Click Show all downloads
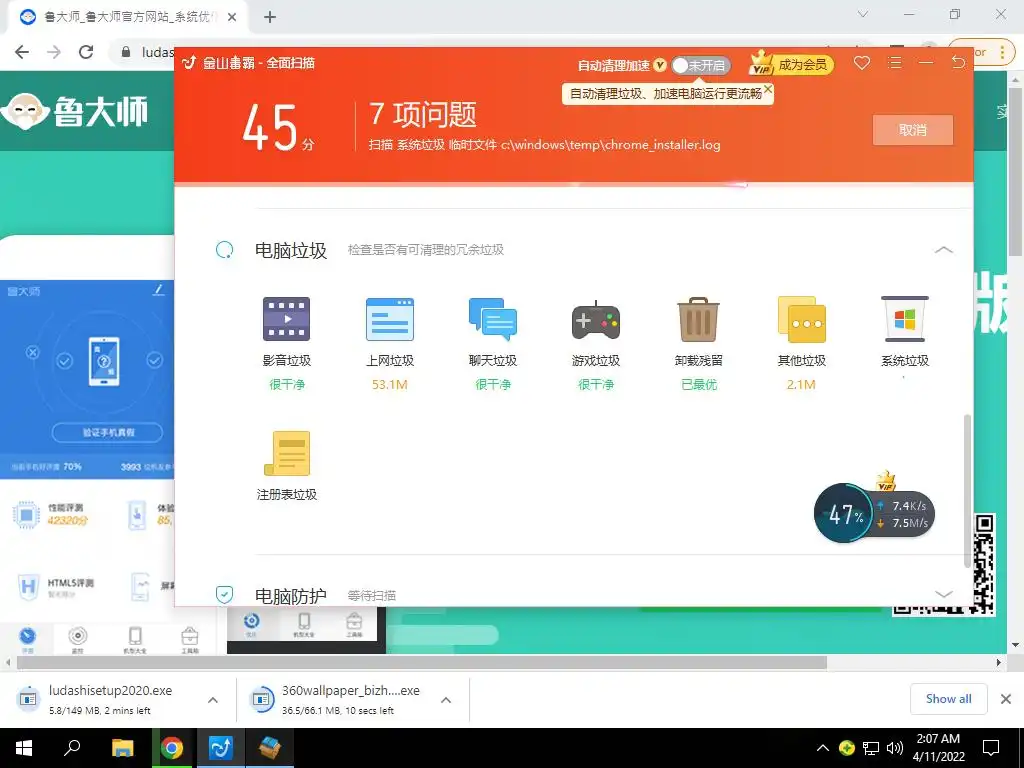This screenshot has width=1024, height=768. [948, 699]
